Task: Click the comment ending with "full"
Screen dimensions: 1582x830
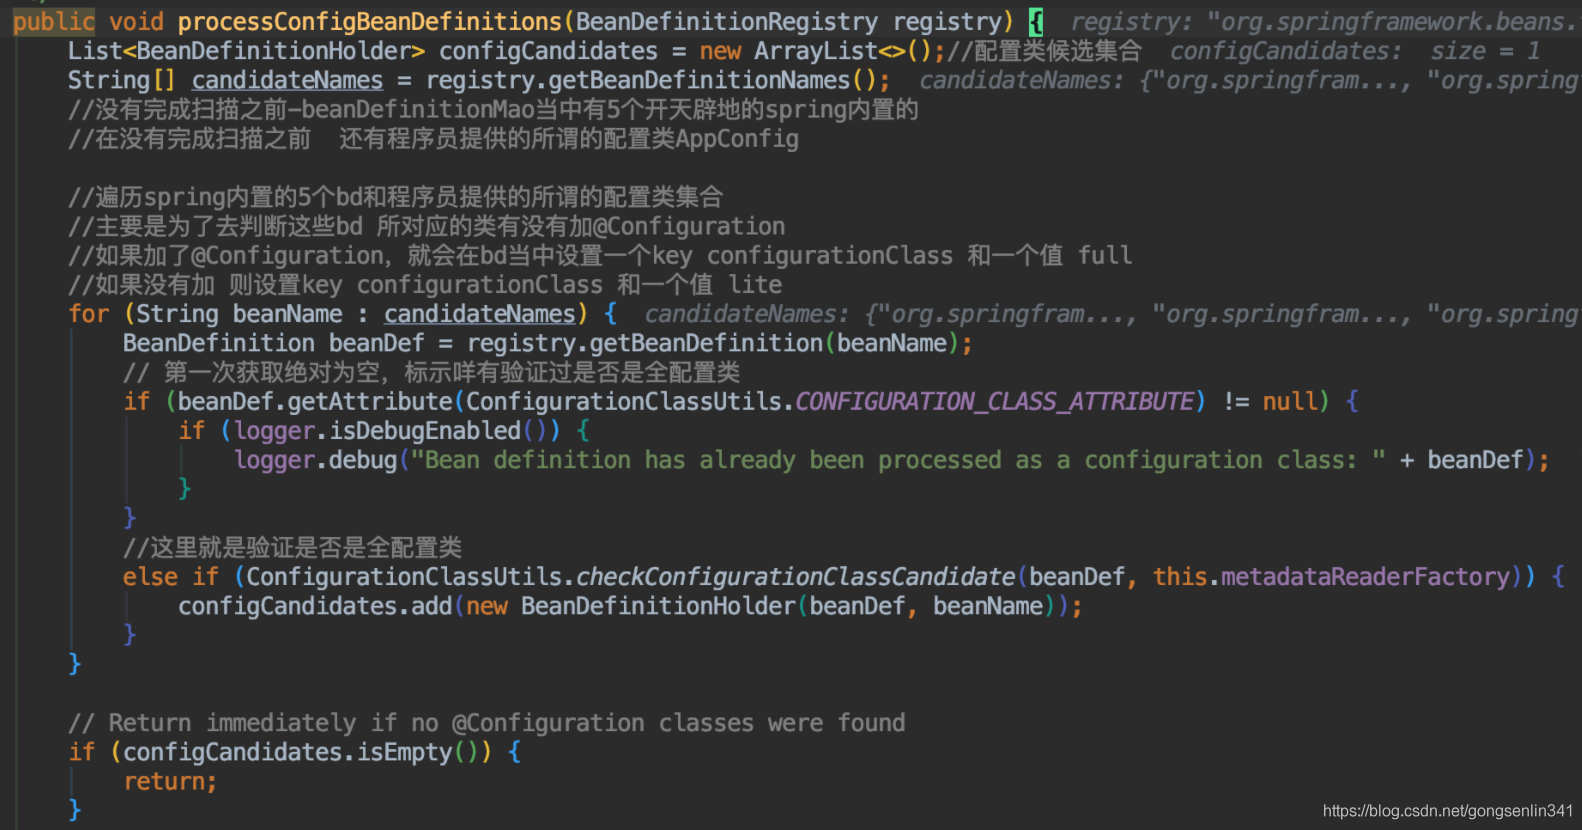Action: 600,255
